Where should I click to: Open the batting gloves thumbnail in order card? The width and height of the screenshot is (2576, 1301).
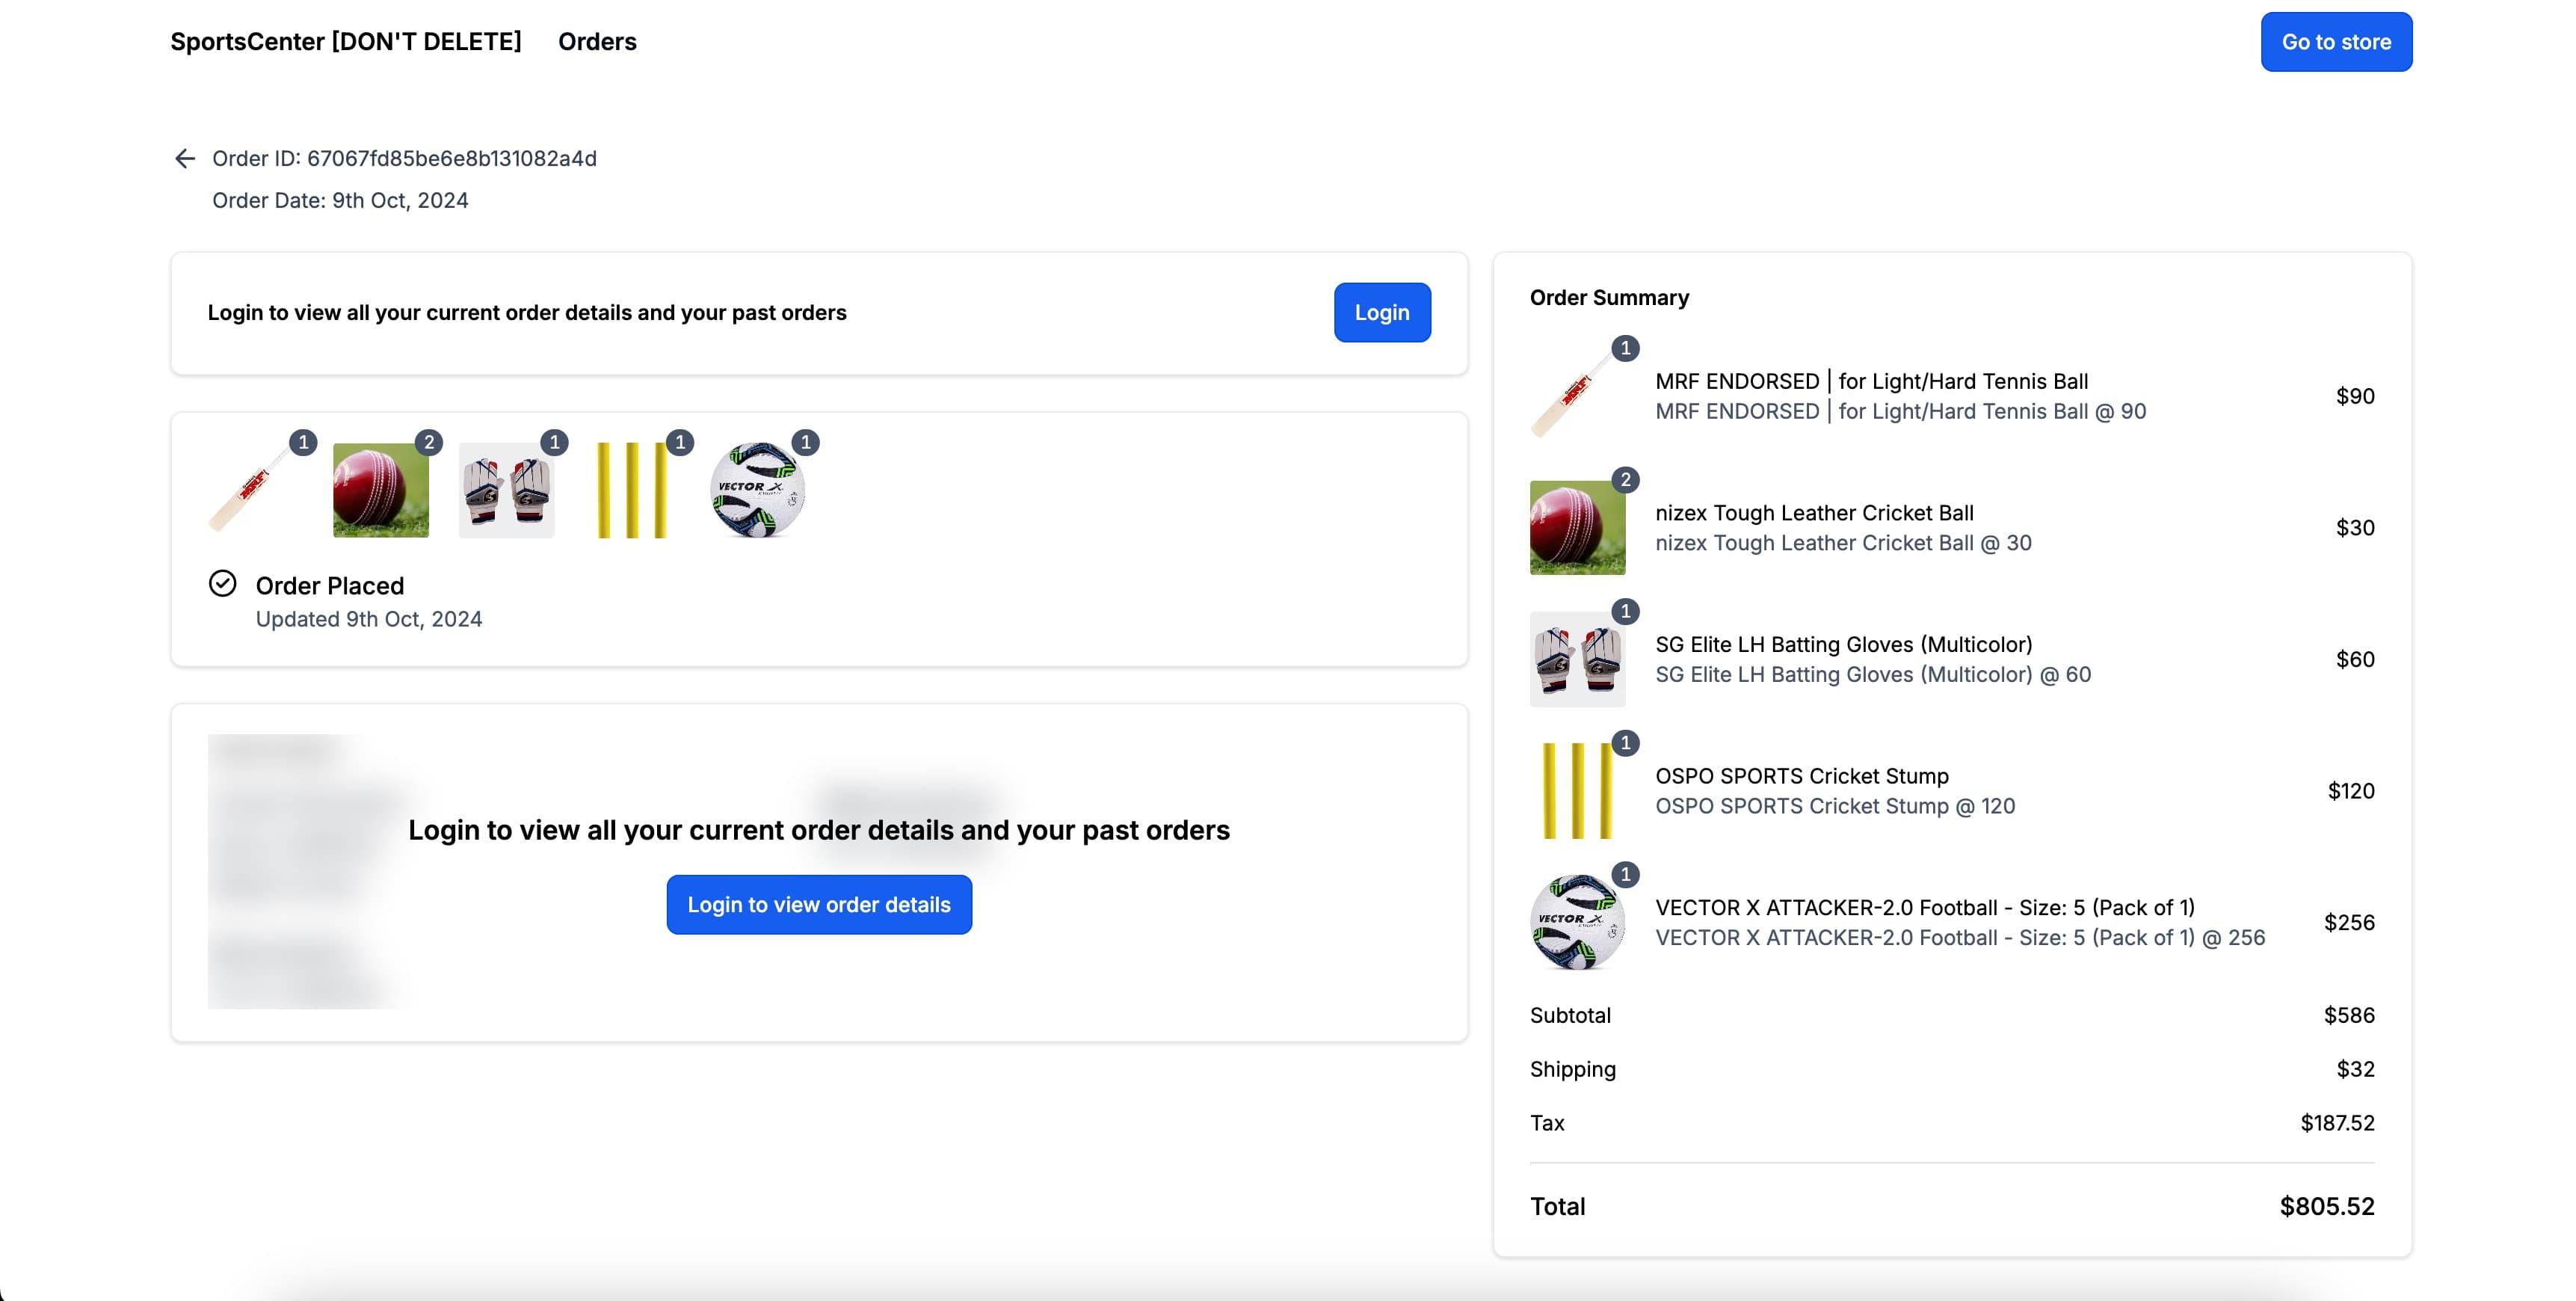click(x=506, y=490)
